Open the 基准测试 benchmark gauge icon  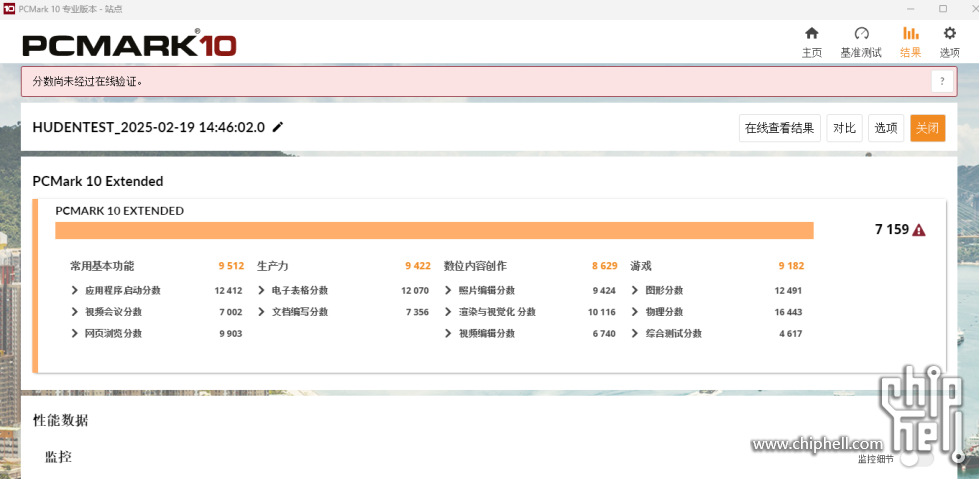pyautogui.click(x=861, y=33)
